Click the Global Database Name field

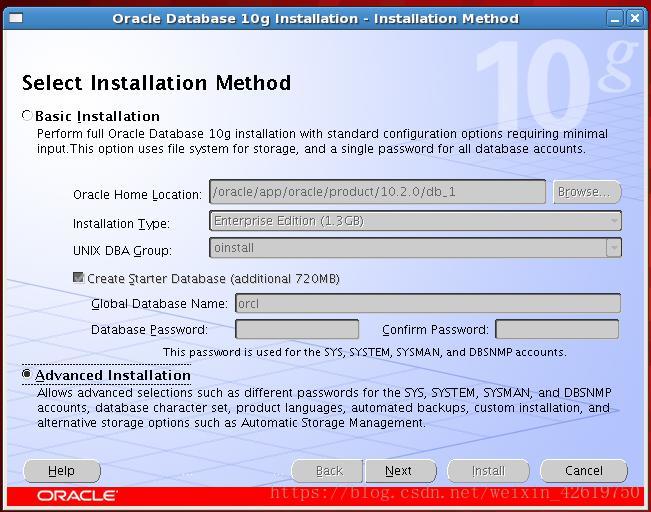click(x=428, y=304)
